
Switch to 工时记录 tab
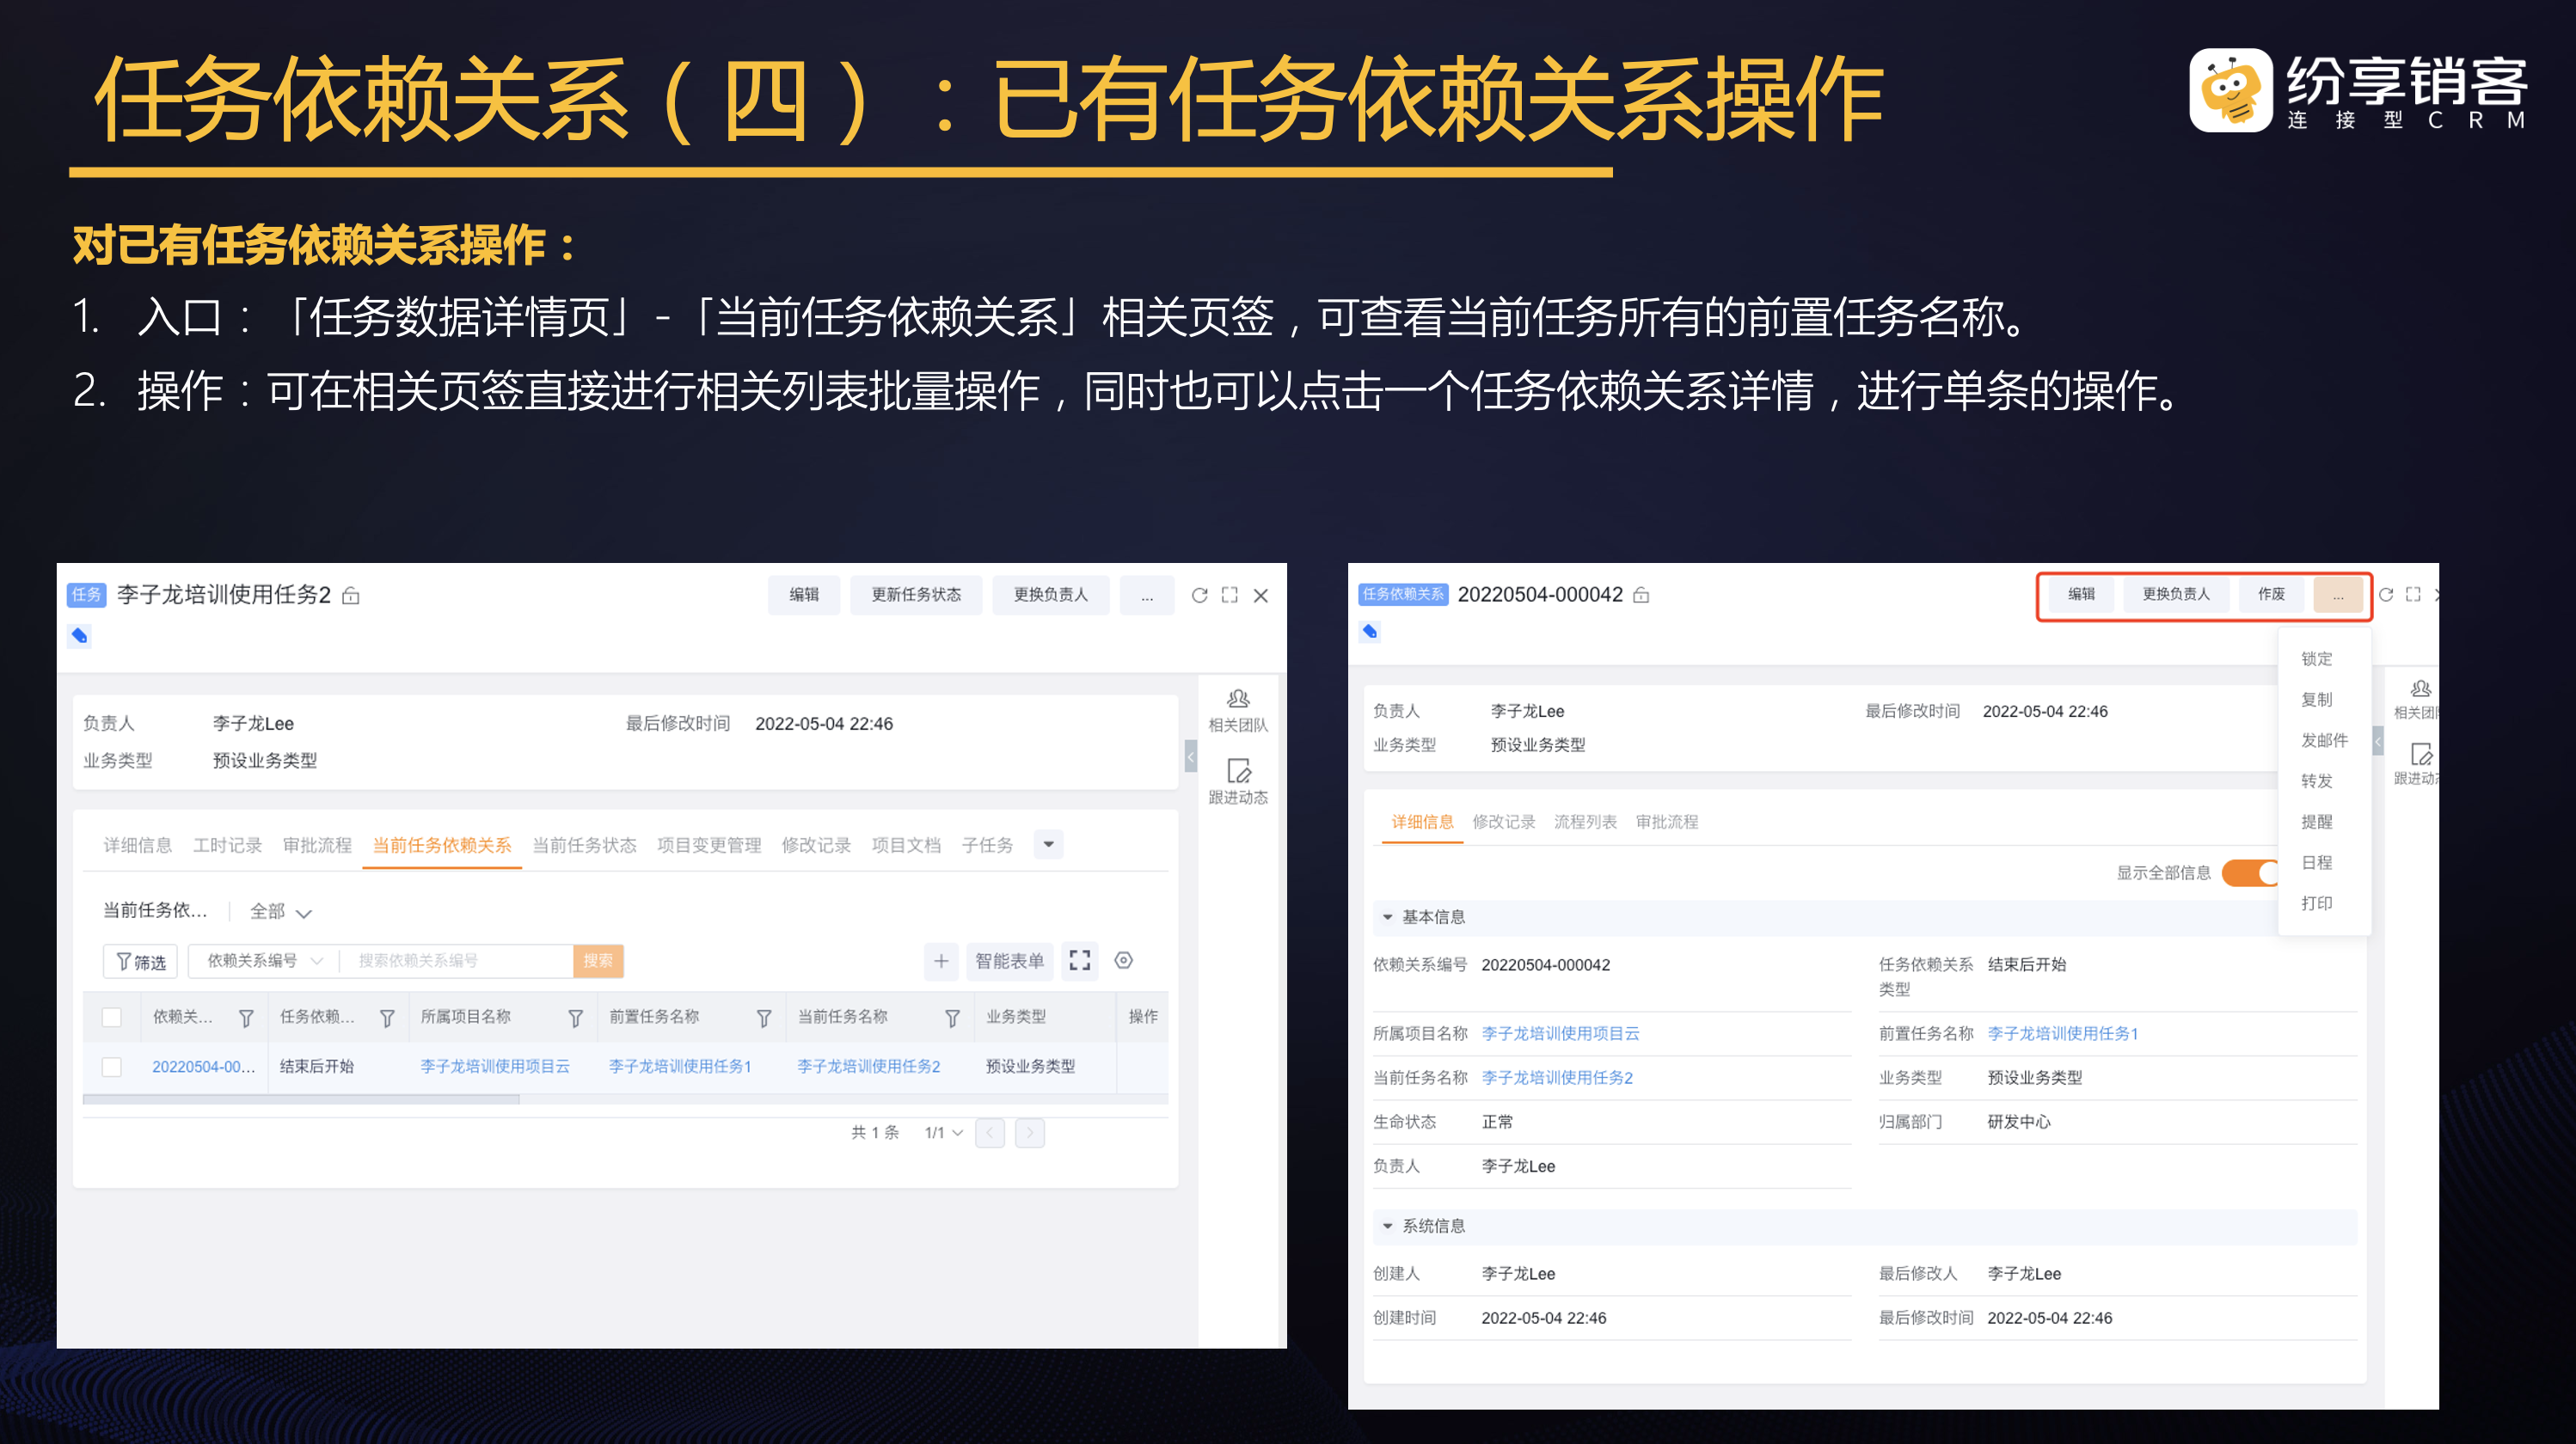(x=227, y=846)
